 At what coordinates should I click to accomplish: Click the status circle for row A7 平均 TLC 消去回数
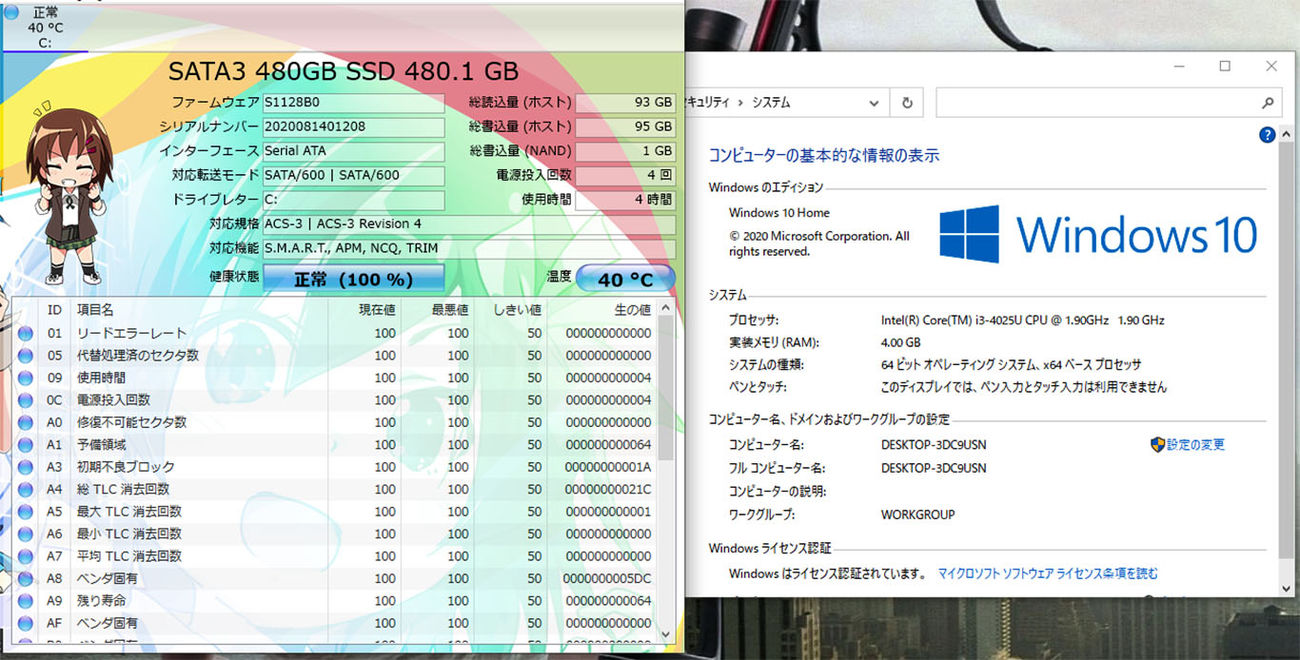pos(26,556)
